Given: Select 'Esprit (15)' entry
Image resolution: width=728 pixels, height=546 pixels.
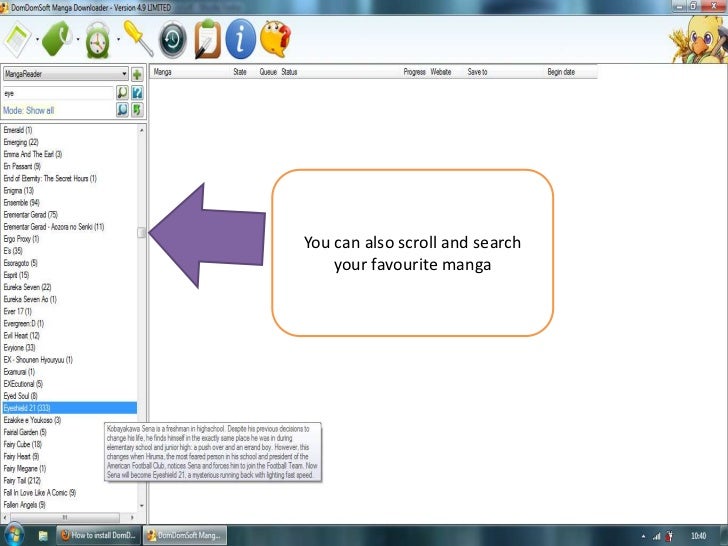Looking at the screenshot, I should [x=16, y=275].
